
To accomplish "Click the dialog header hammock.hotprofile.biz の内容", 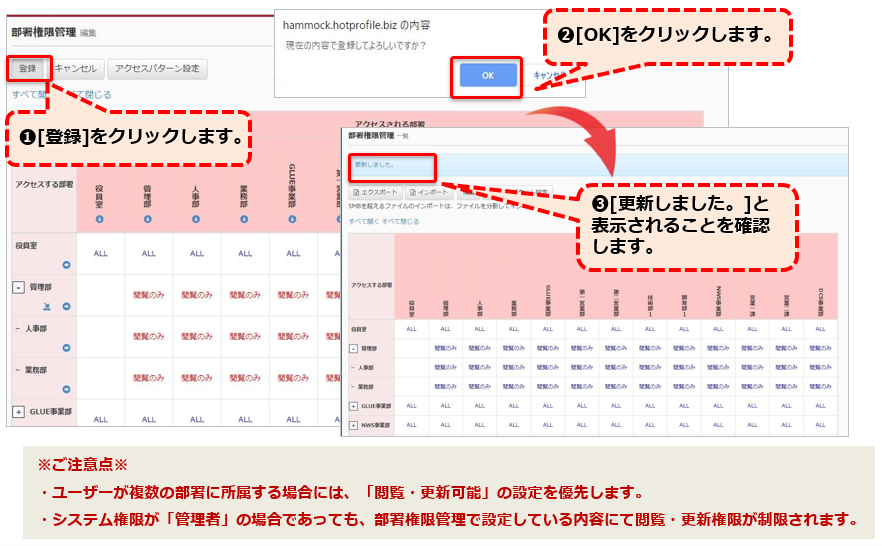I will (357, 25).
